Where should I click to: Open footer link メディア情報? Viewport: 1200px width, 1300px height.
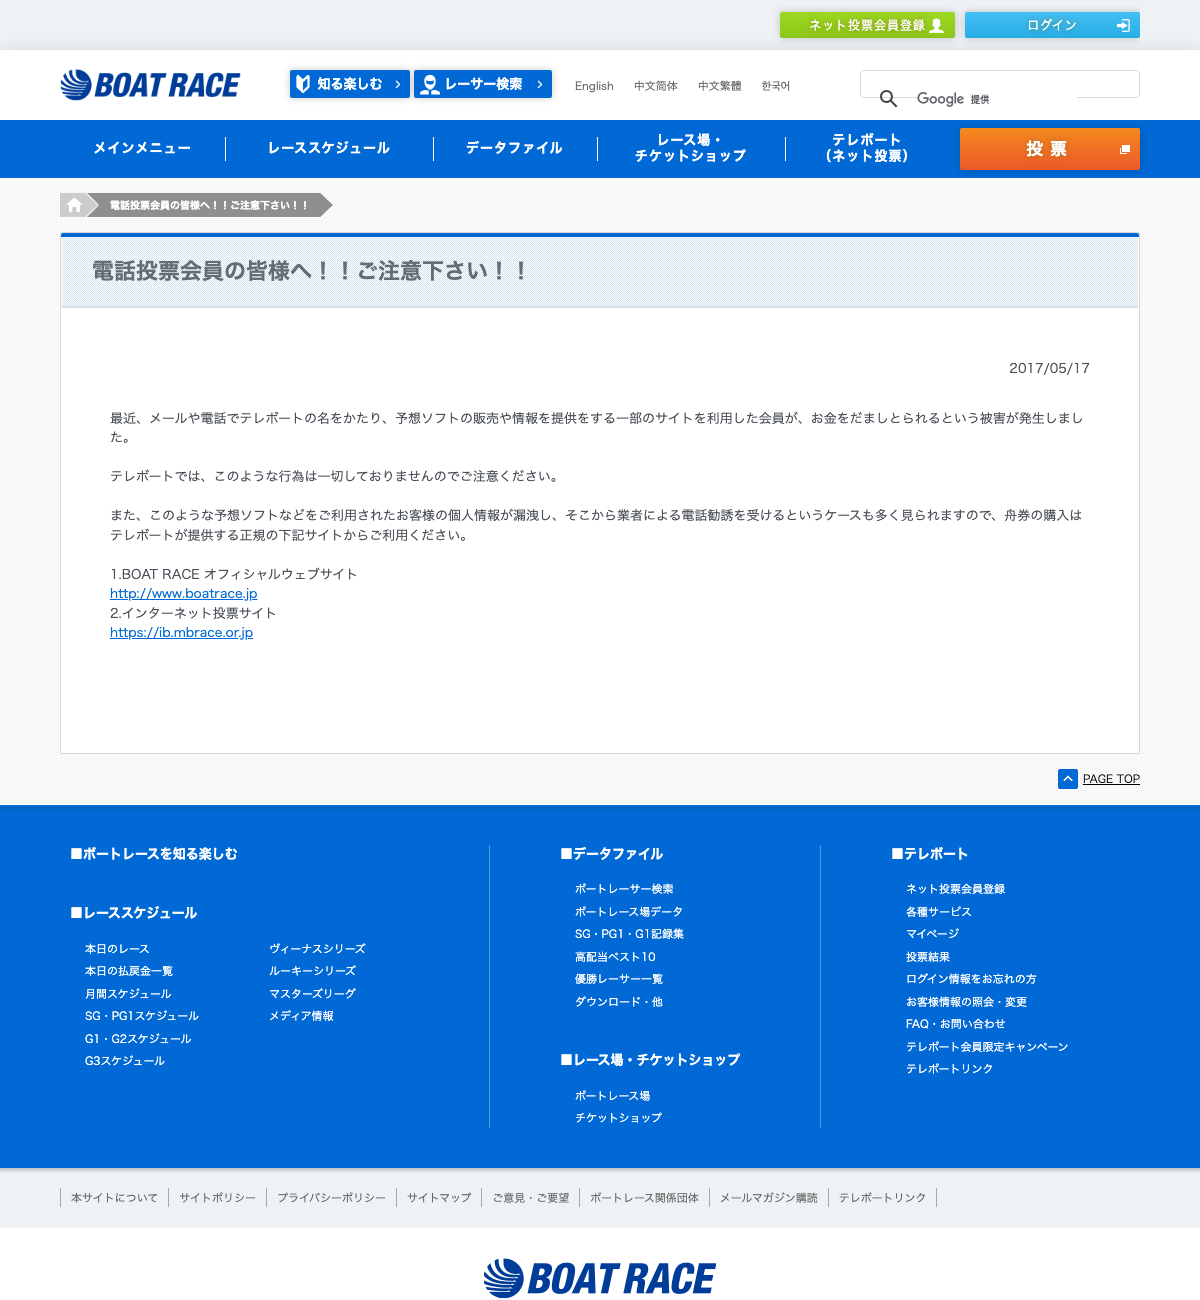(301, 1016)
